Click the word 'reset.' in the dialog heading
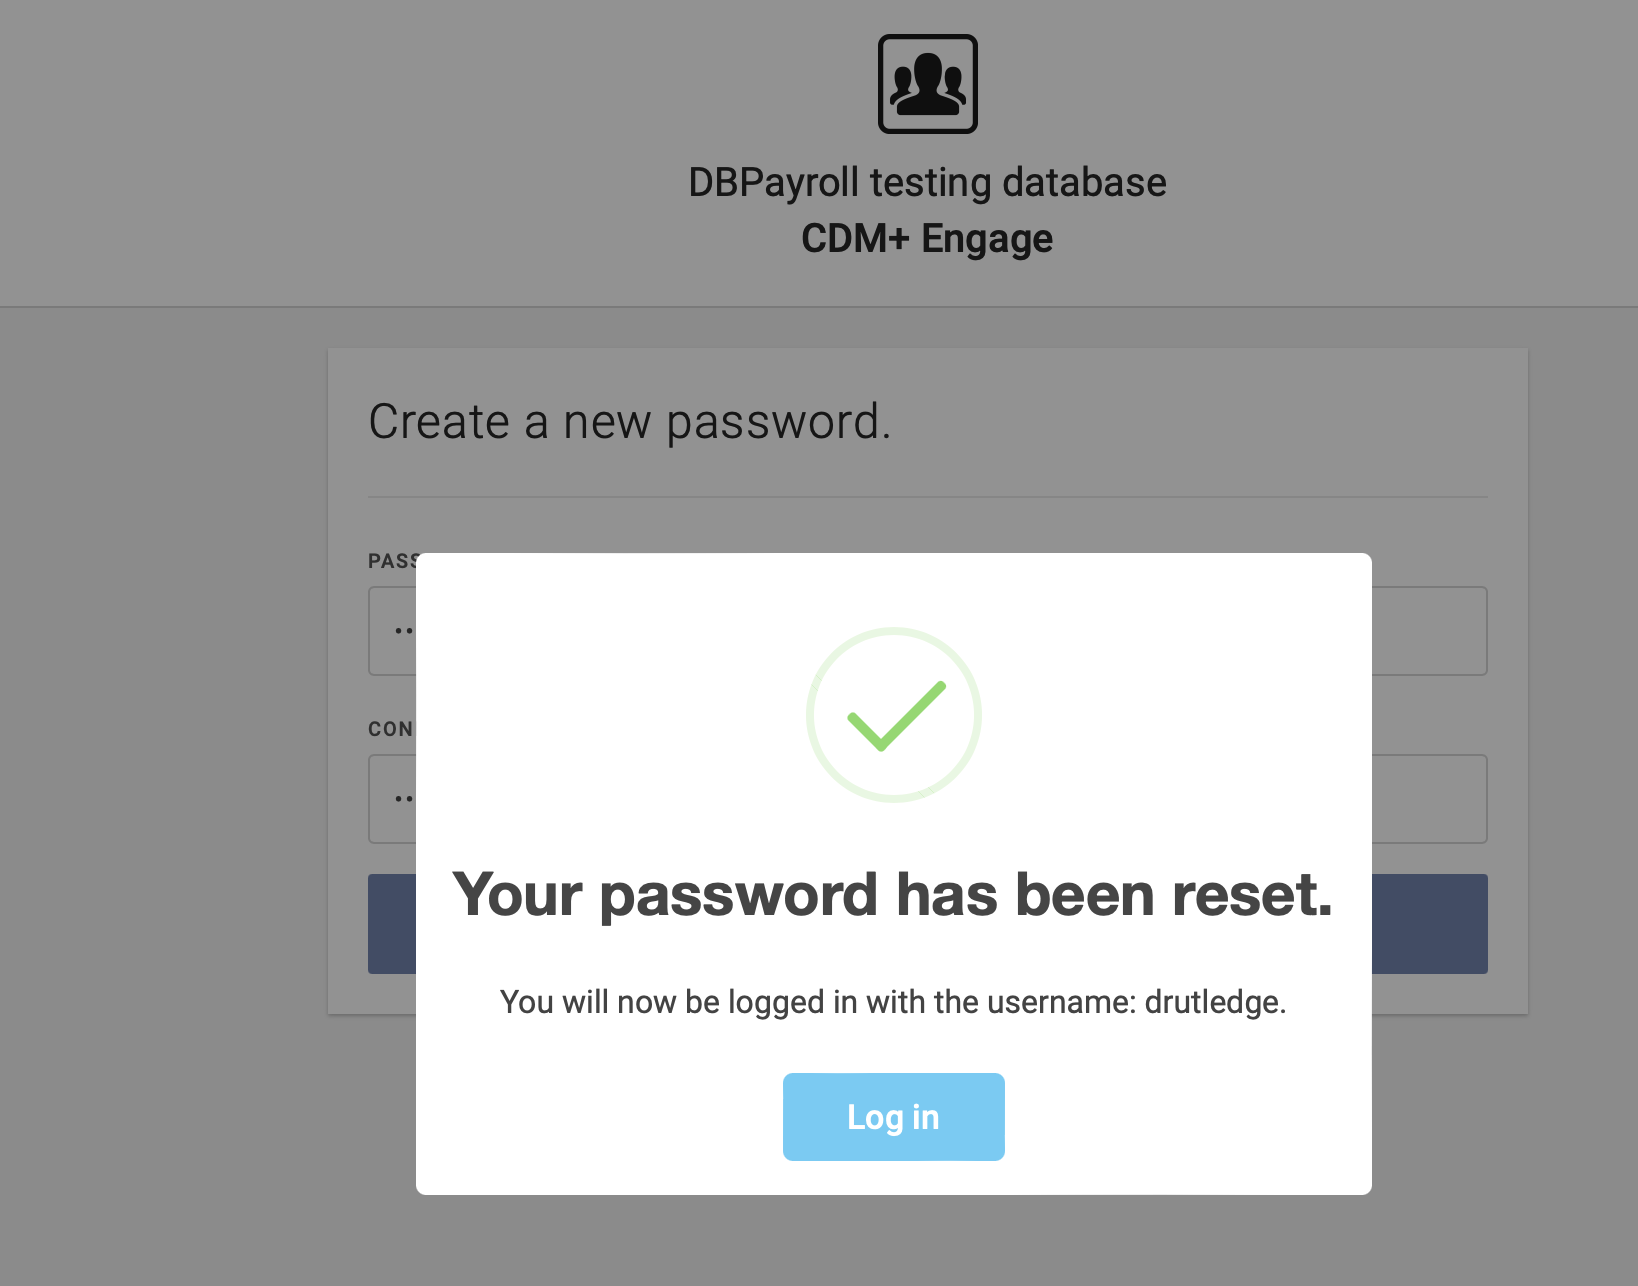The image size is (1638, 1286). tap(1252, 894)
